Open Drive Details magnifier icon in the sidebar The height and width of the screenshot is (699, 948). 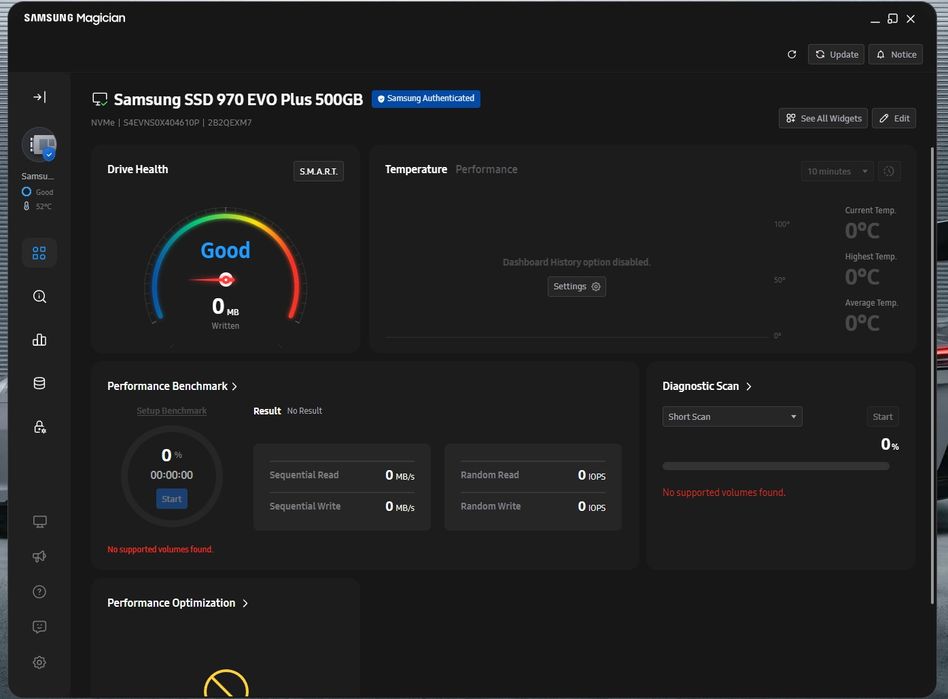click(x=39, y=296)
